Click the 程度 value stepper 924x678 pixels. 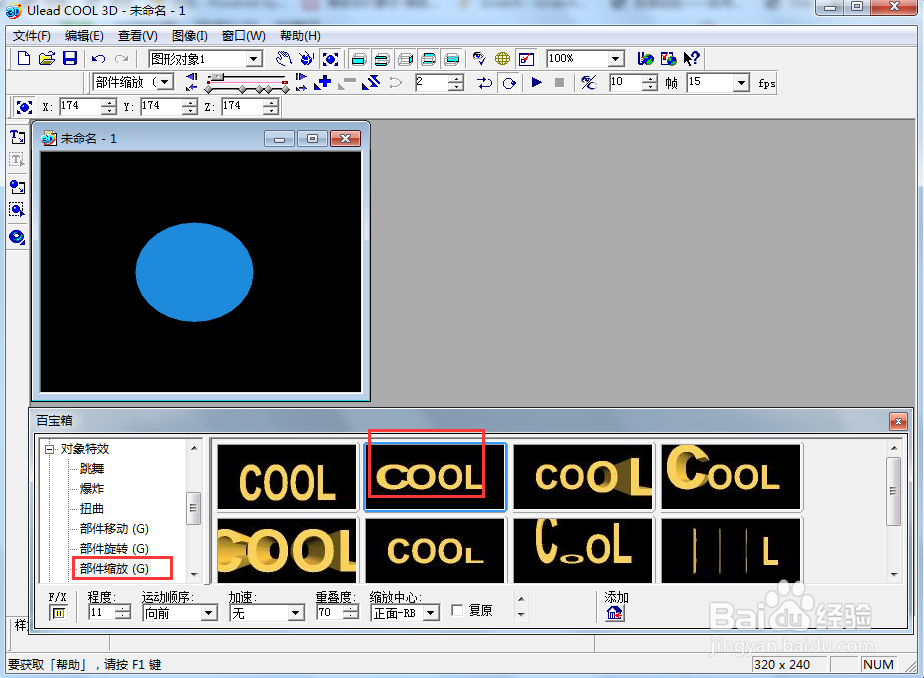click(x=123, y=613)
